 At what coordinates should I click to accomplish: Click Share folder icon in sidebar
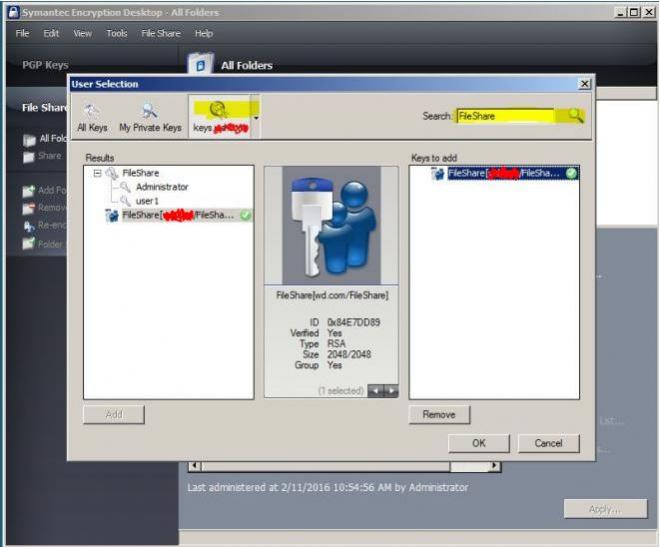click(29, 157)
